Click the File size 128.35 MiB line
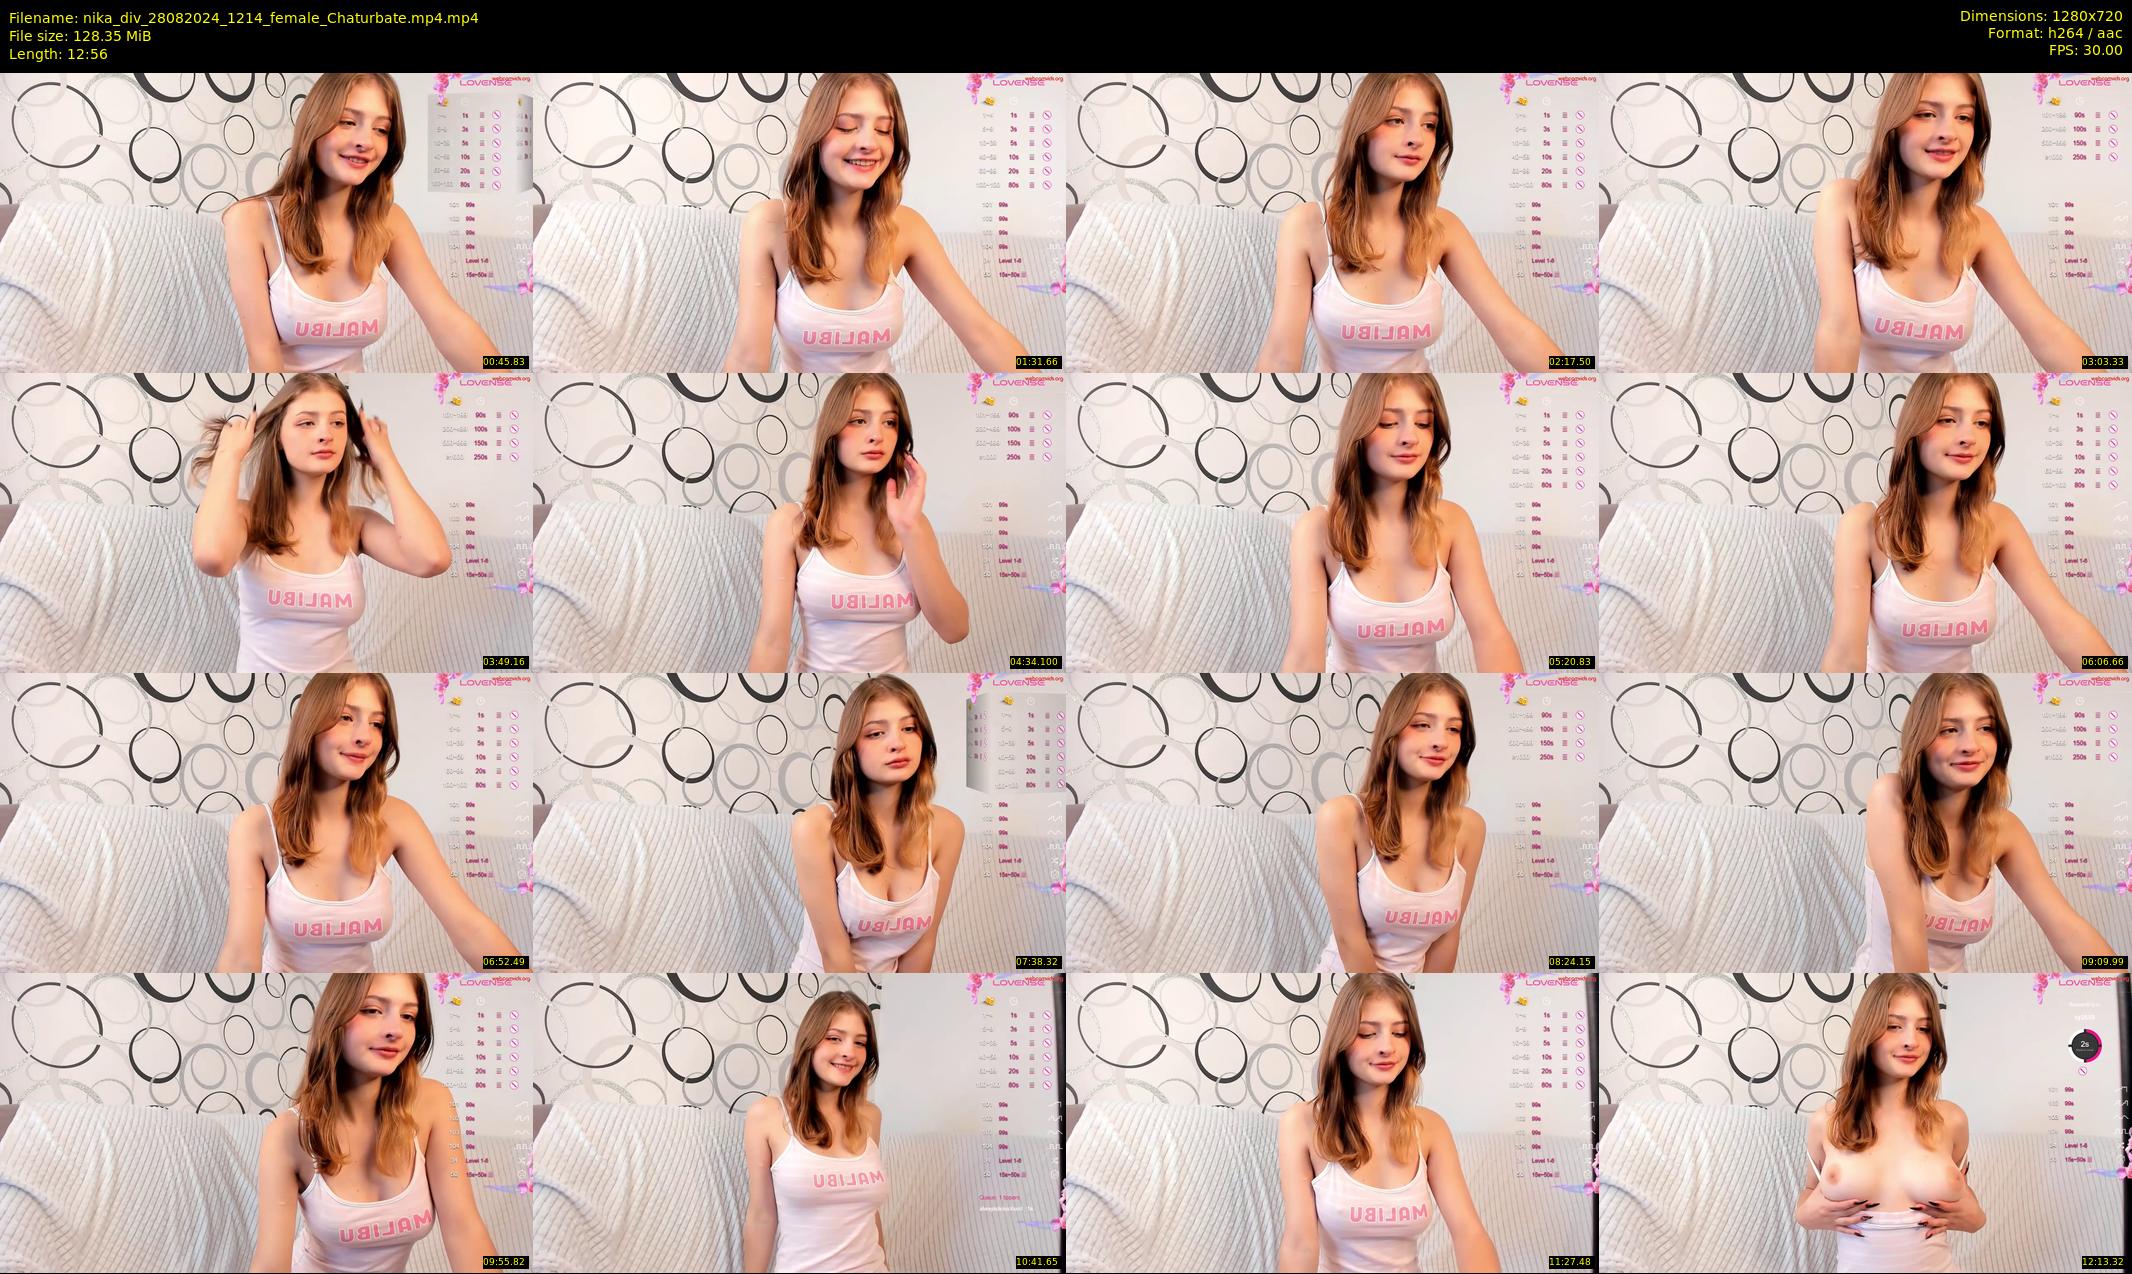This screenshot has height=1274, width=2132. pos(80,35)
